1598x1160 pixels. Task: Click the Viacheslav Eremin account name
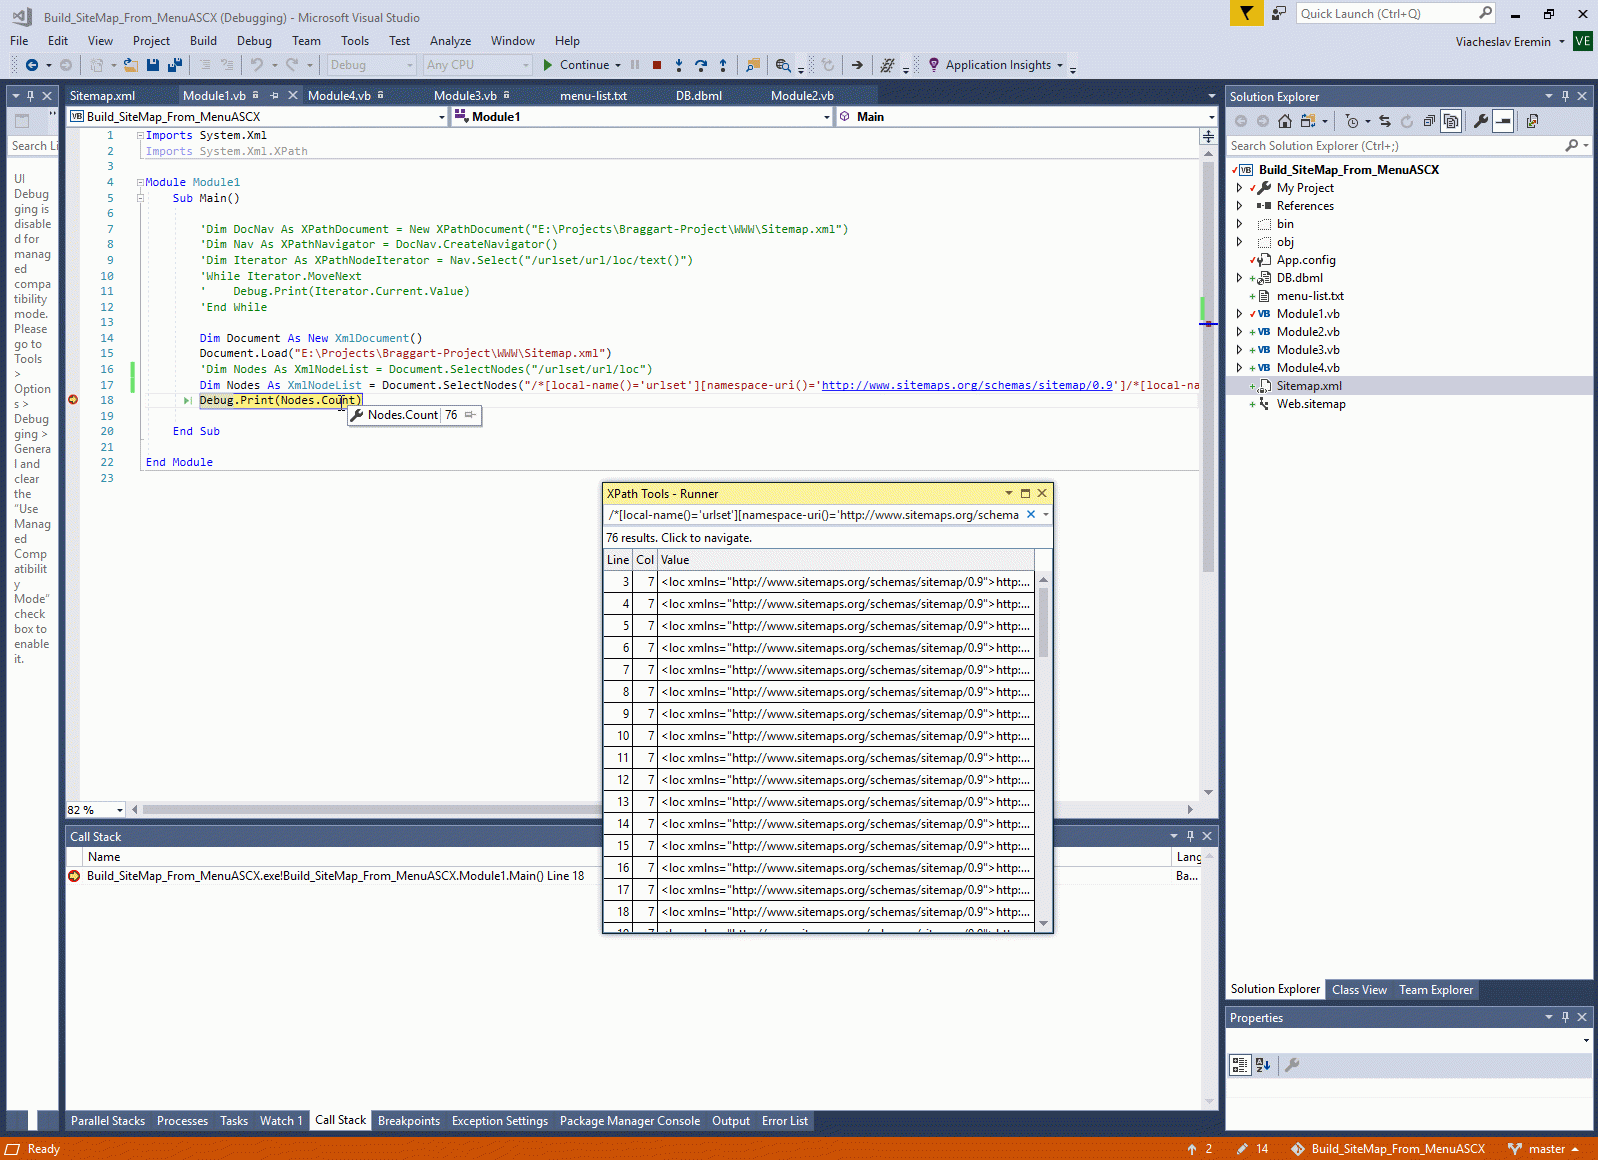pyautogui.click(x=1503, y=42)
